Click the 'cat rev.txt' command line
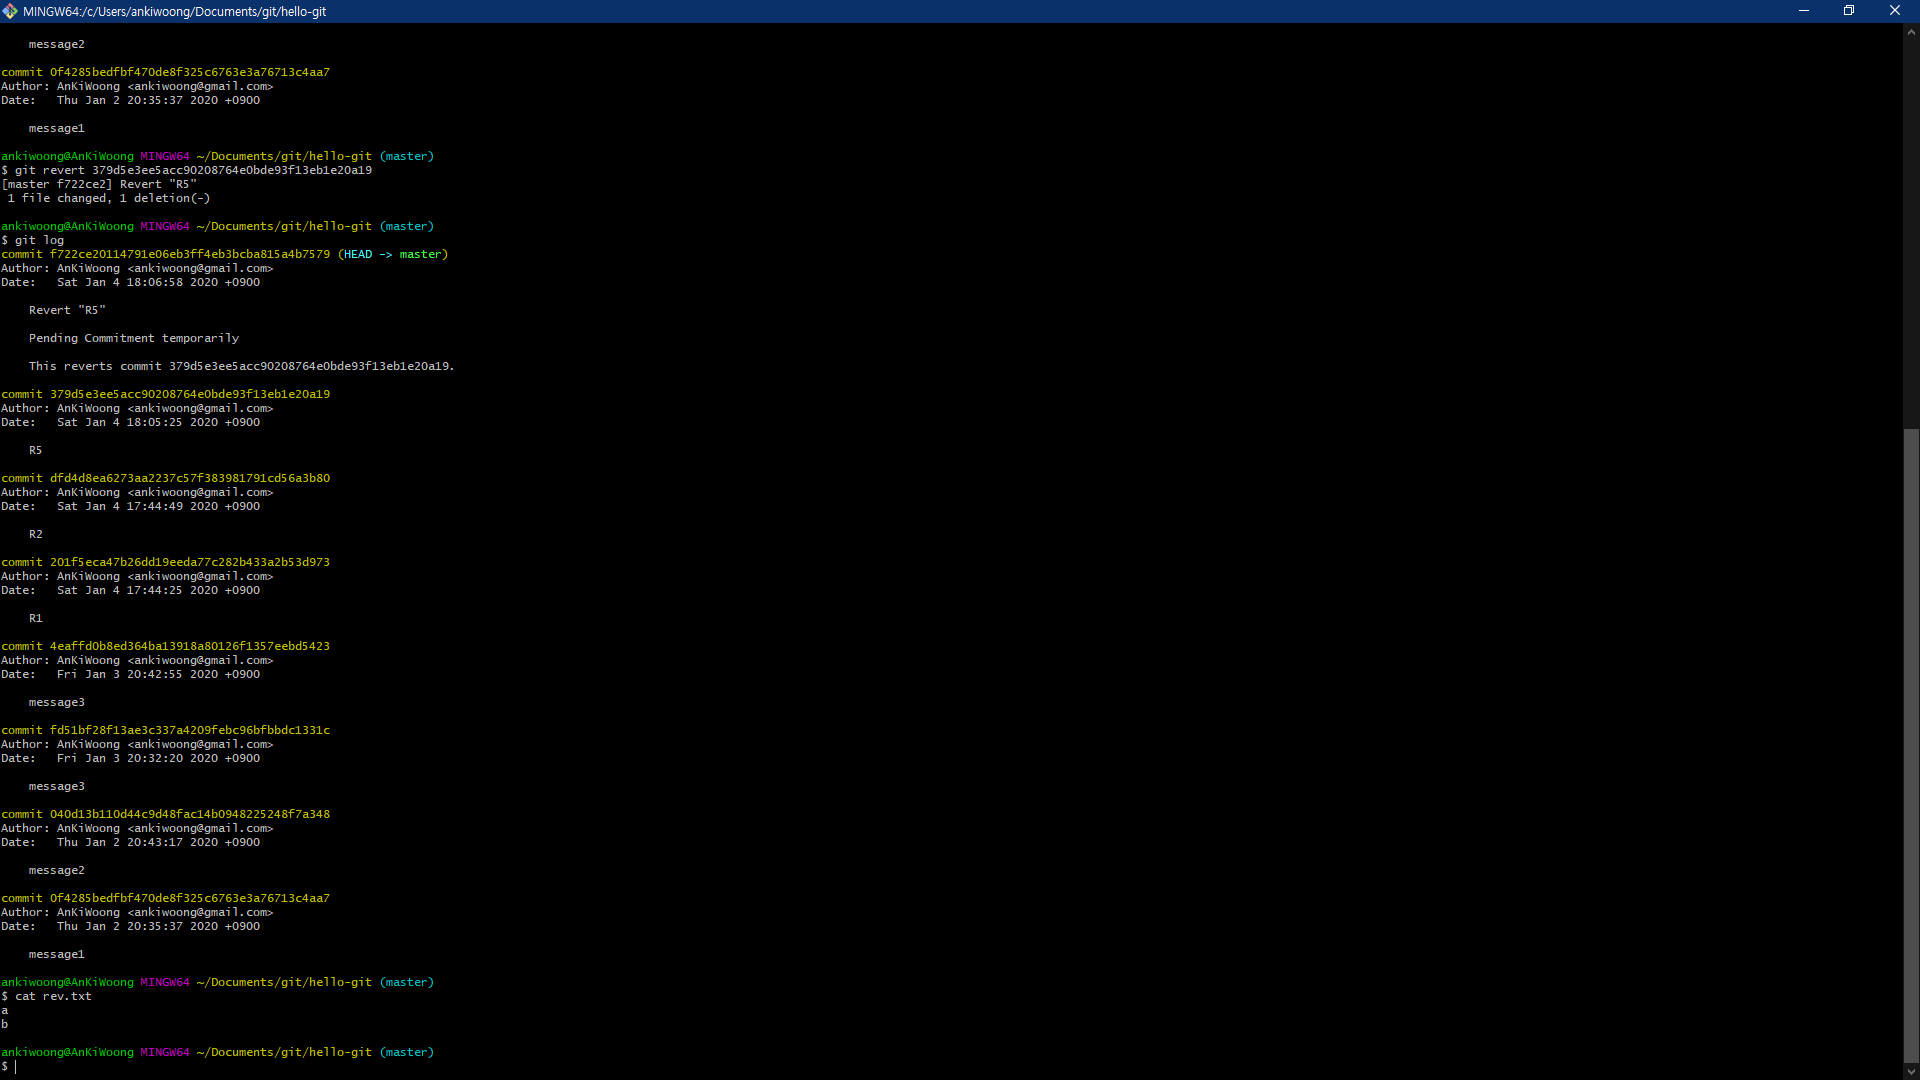 [x=52, y=996]
